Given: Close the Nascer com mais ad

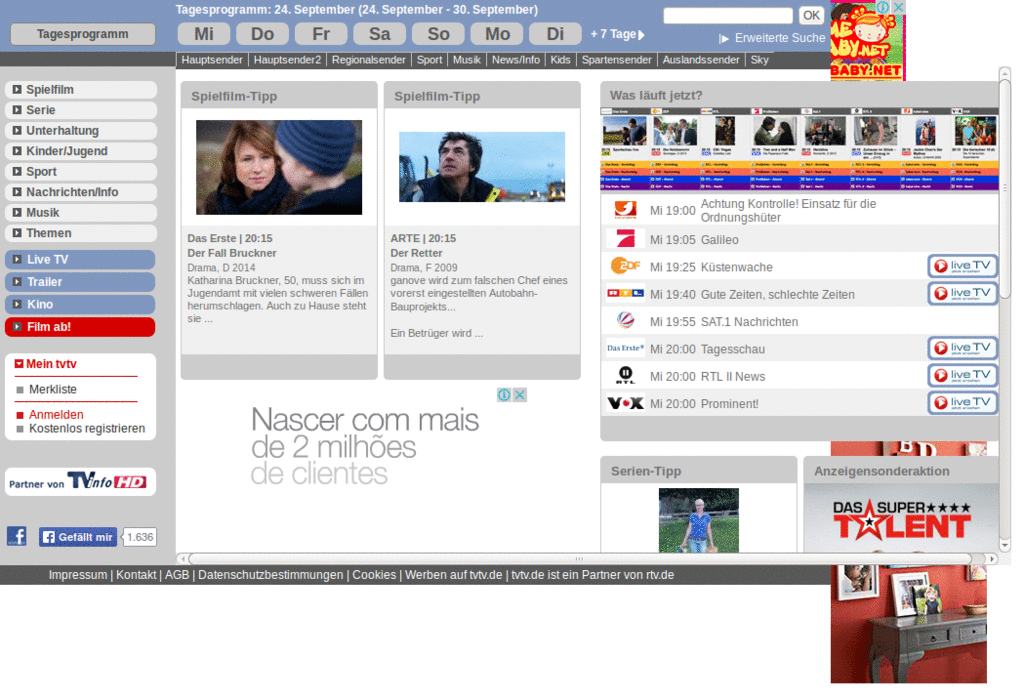Looking at the screenshot, I should coord(520,395).
